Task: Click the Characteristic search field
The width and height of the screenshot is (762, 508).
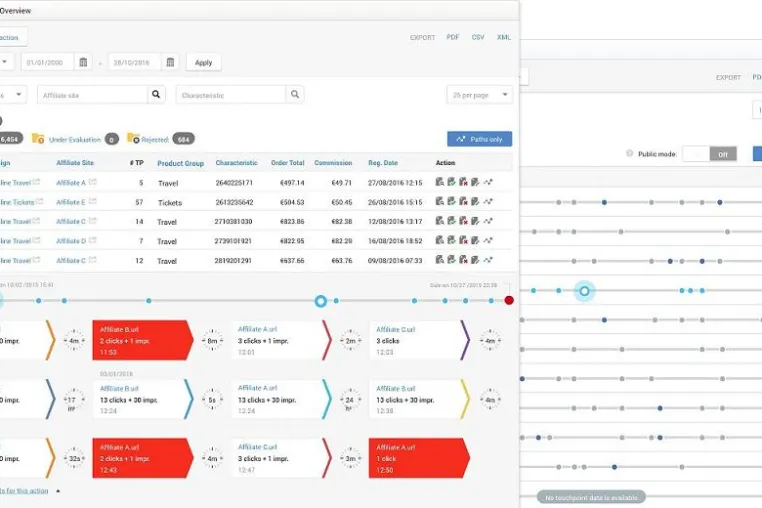Action: 231,95
